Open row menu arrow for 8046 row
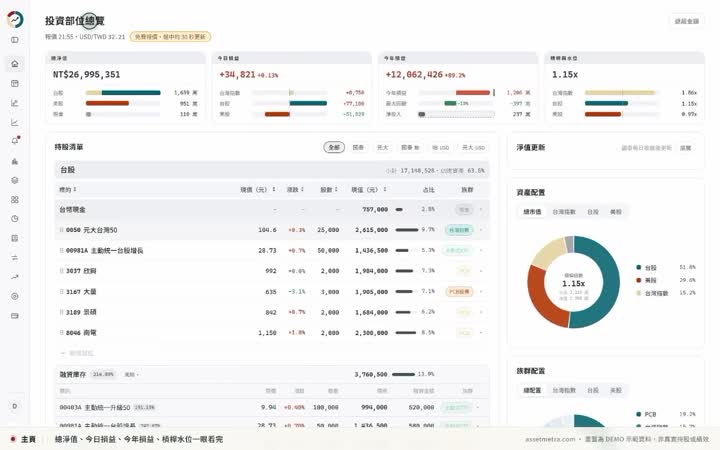This screenshot has width=720, height=450. tap(481, 332)
